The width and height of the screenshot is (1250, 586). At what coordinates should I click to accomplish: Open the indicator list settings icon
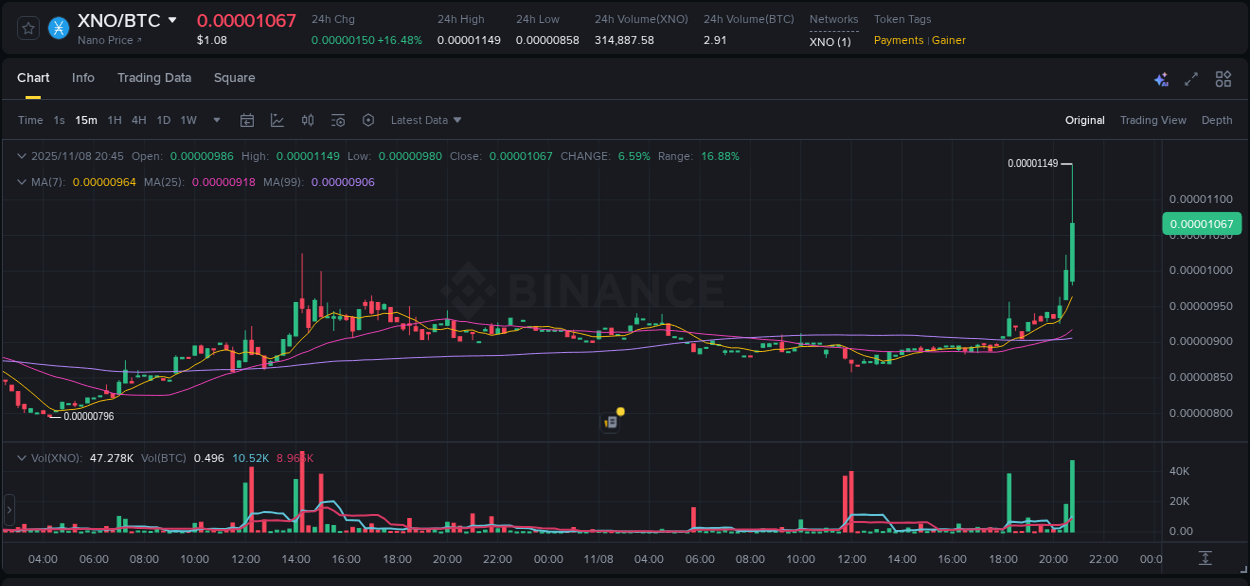[x=338, y=120]
